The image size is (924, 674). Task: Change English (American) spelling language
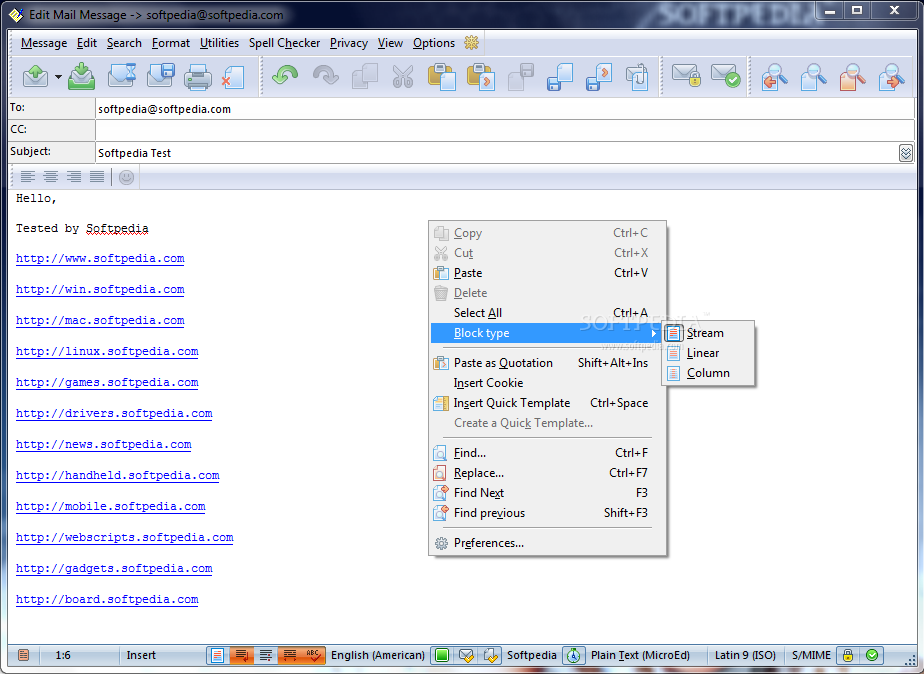pos(378,655)
